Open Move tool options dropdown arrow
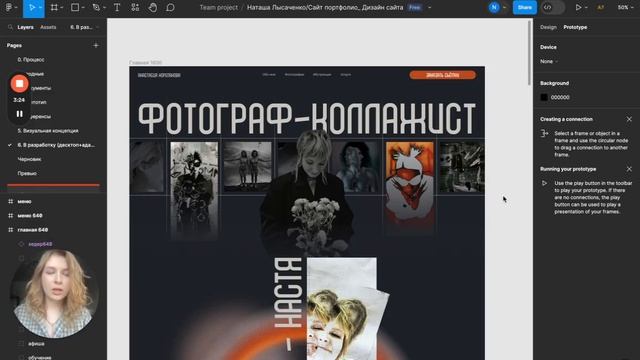Image resolution: width=640 pixels, height=360 pixels. pos(40,8)
